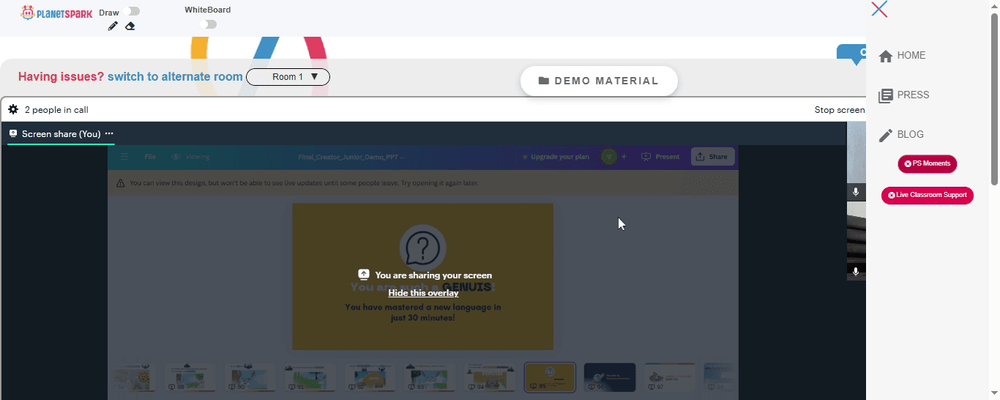The image size is (1000, 400).
Task: Open BLOG in side menu
Action: pyautogui.click(x=902, y=135)
